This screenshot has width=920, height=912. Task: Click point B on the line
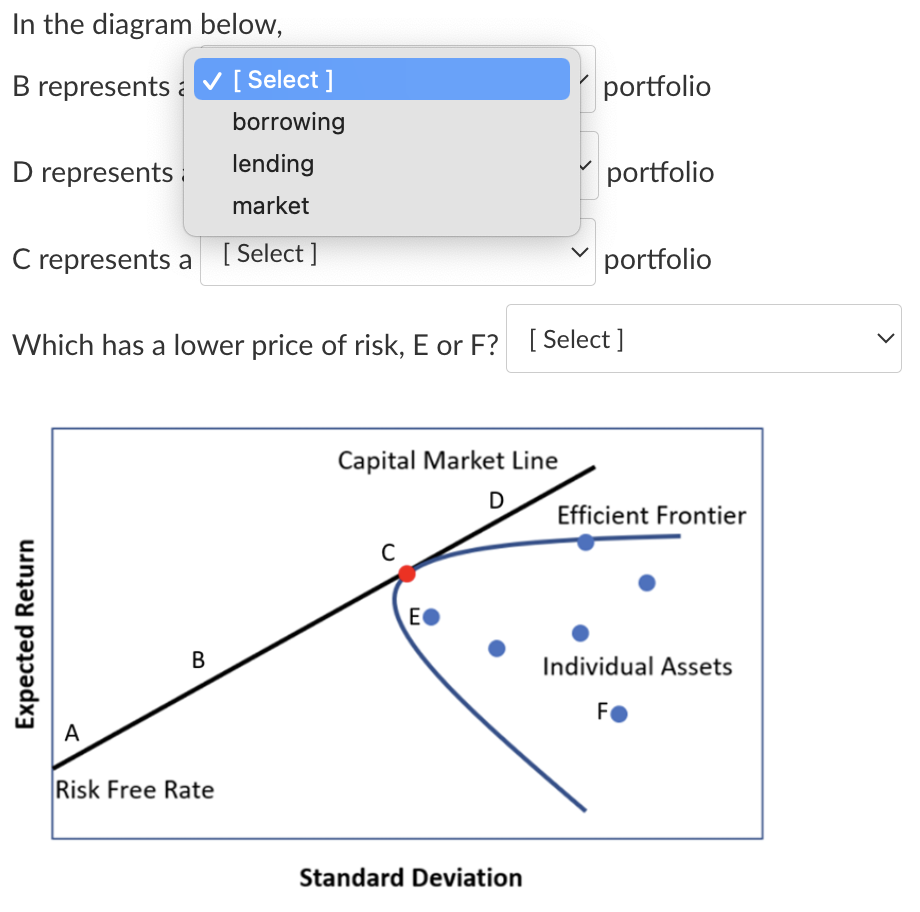[x=198, y=660]
